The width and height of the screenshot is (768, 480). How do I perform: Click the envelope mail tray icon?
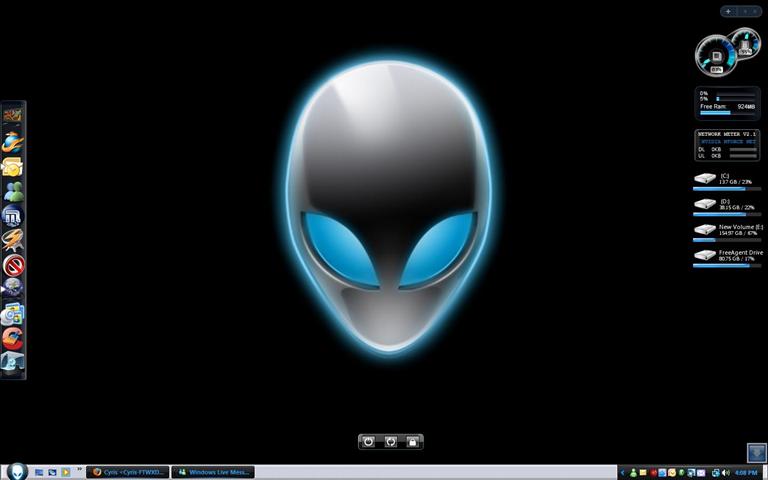701,473
